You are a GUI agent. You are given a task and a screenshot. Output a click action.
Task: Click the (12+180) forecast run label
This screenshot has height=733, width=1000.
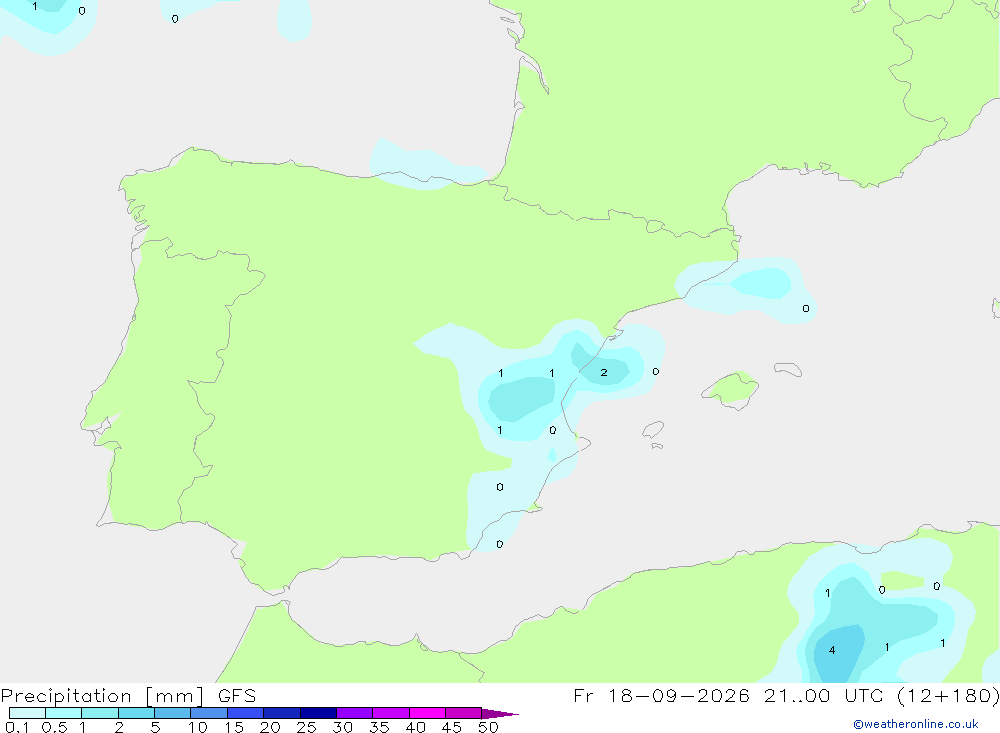point(948,695)
